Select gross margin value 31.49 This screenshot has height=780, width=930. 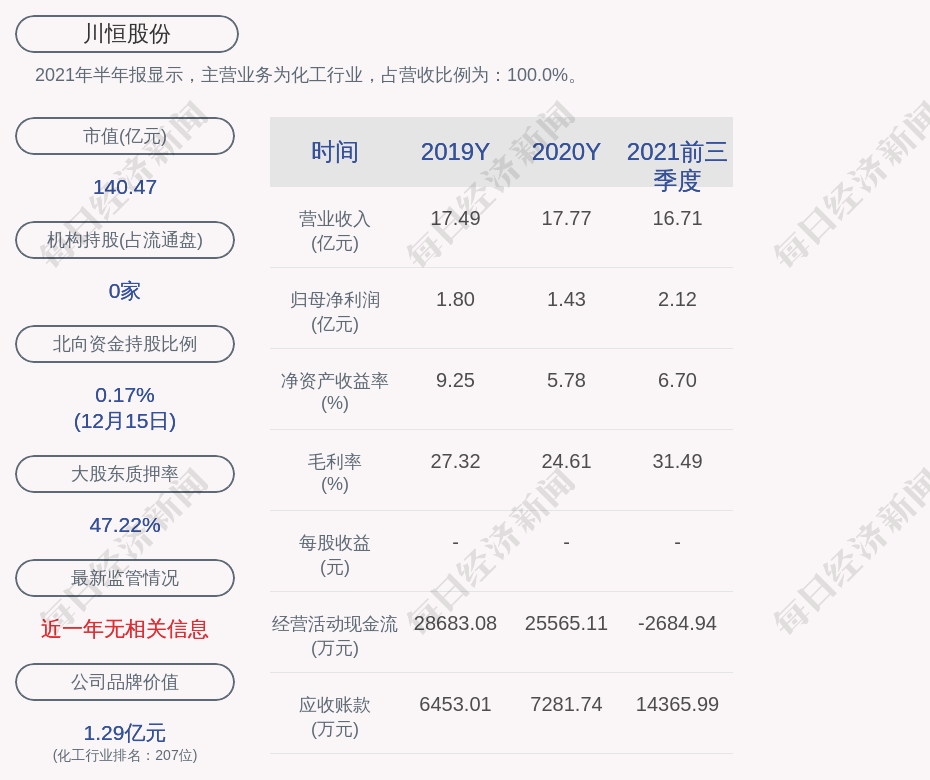pos(677,461)
